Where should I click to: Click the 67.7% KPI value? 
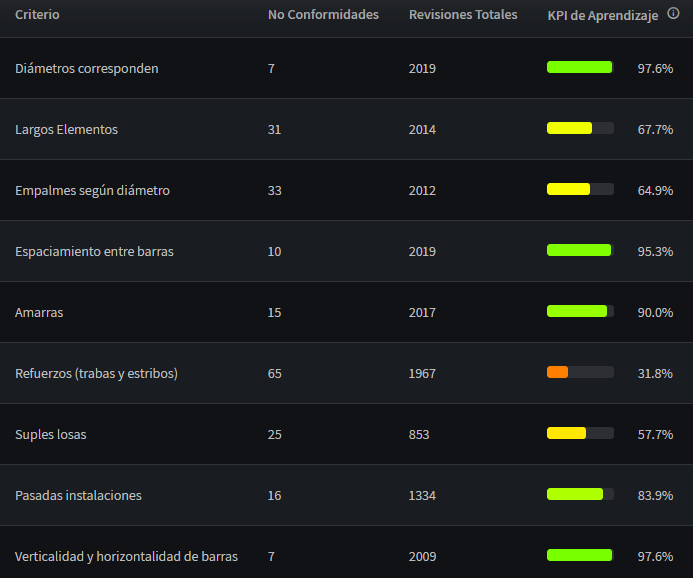(x=655, y=129)
